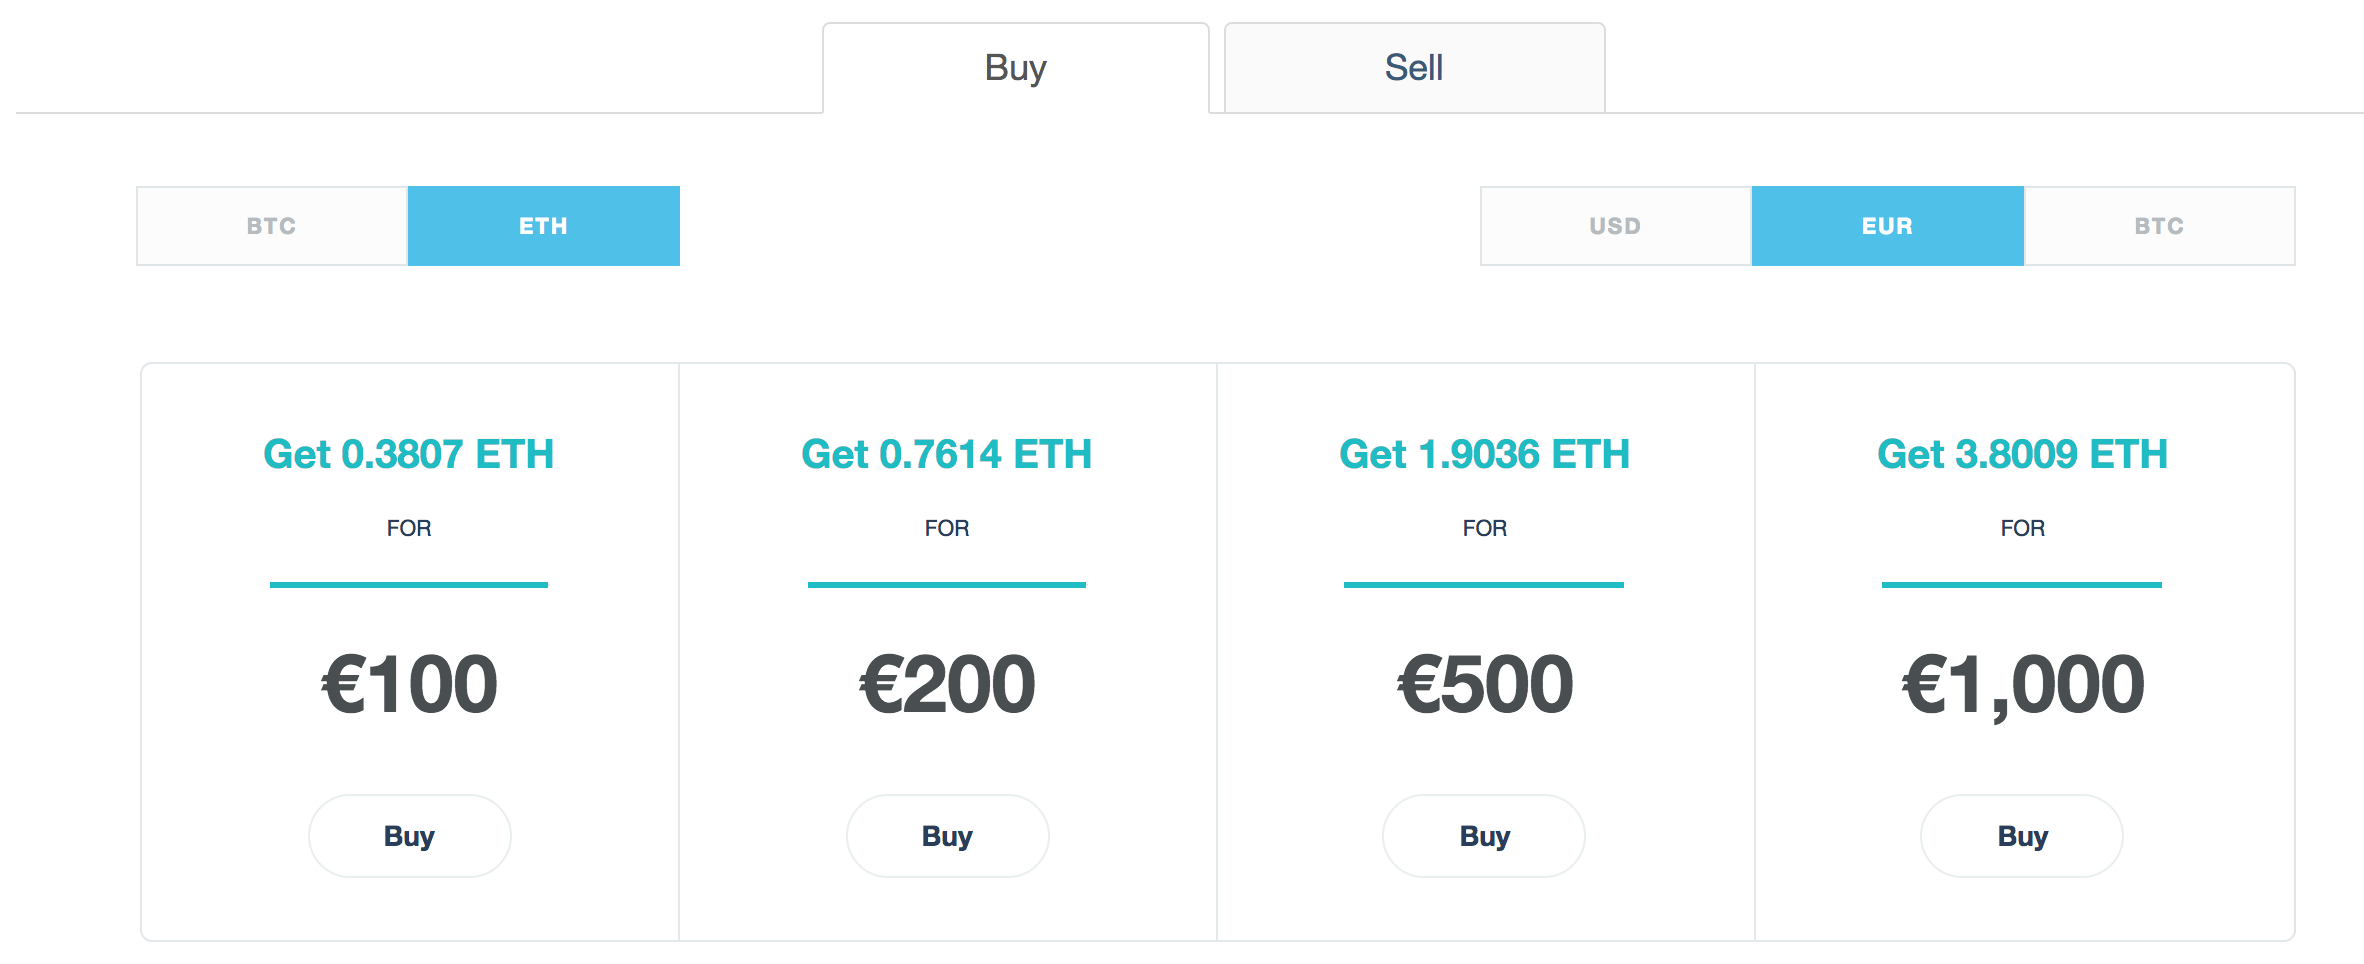Click the Get 1.9036 ETH heading
This screenshot has height=964, width=2364.
(x=1484, y=454)
